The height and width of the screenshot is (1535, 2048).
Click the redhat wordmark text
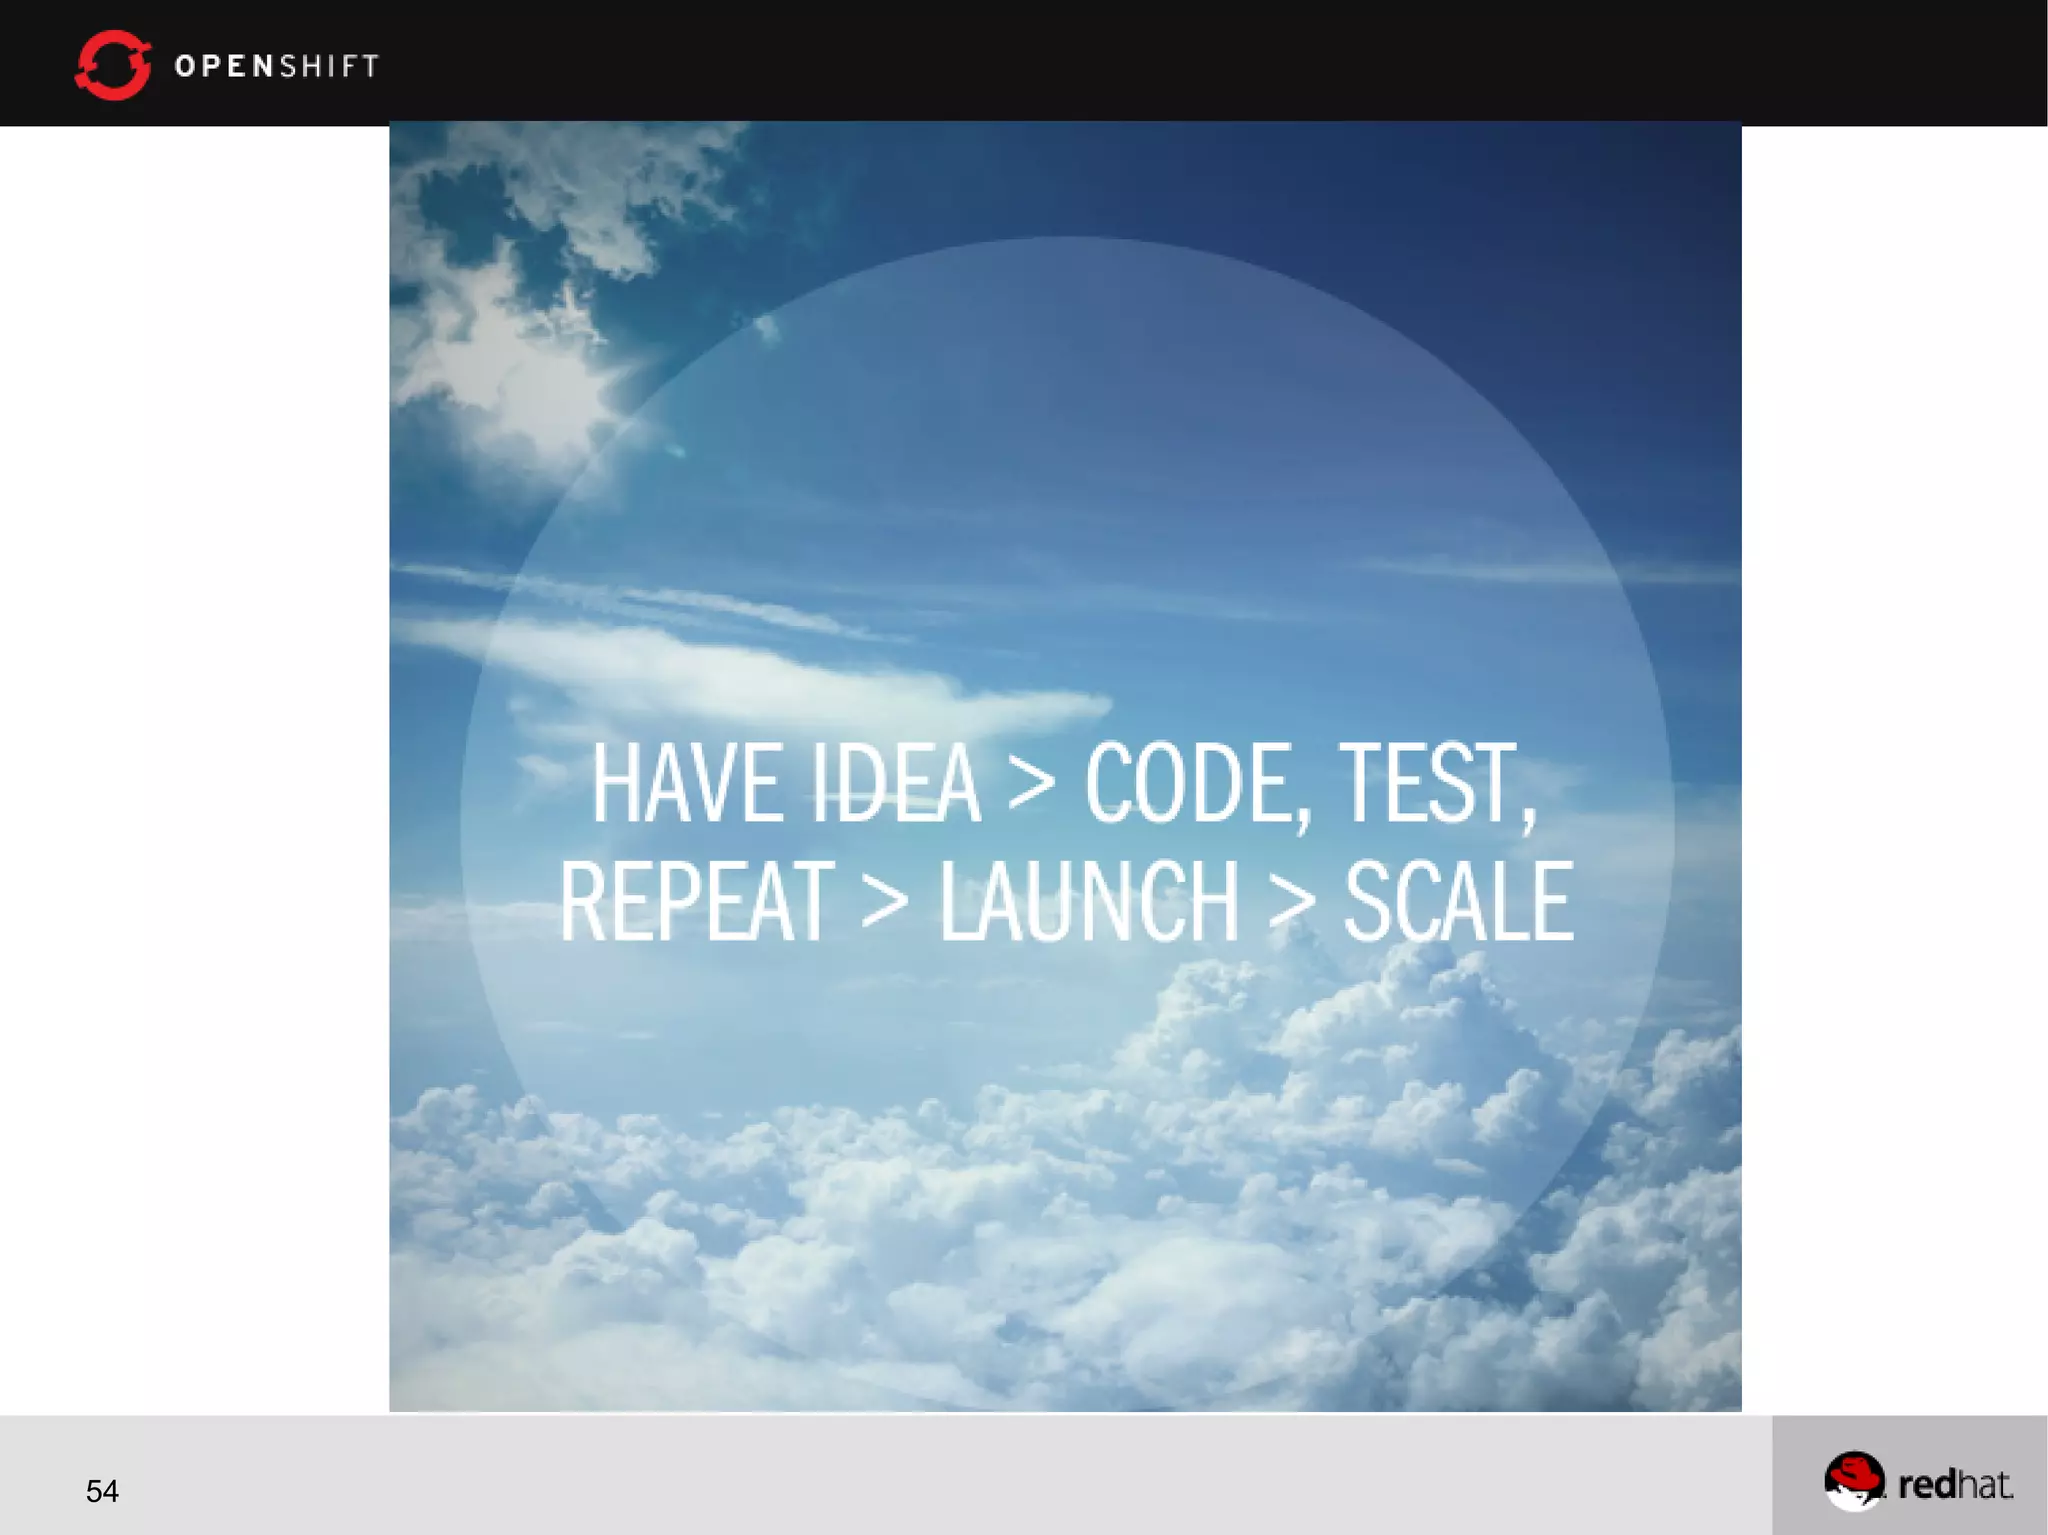click(1955, 1484)
